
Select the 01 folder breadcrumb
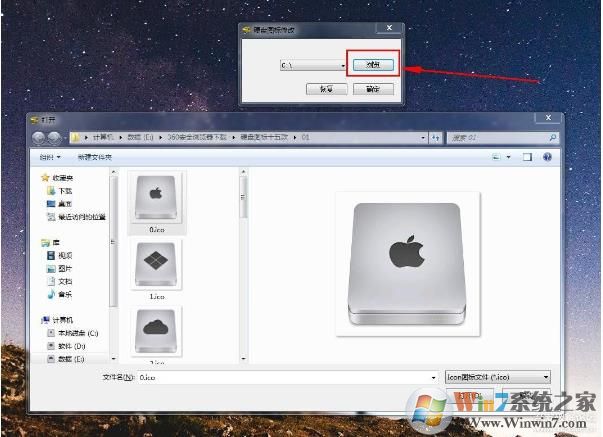305,137
